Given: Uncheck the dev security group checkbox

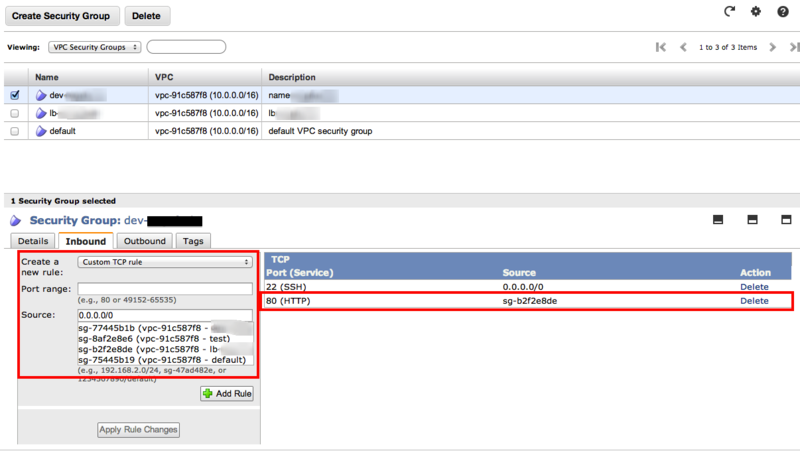Looking at the screenshot, I should pyautogui.click(x=15, y=95).
